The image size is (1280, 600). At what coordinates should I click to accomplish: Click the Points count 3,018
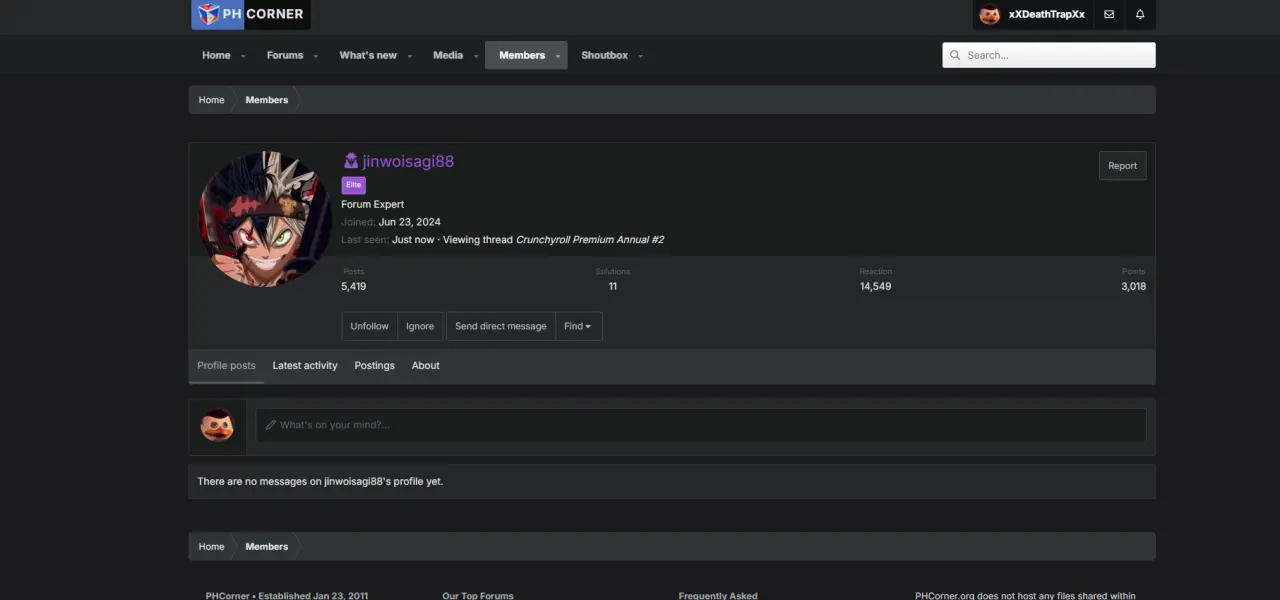[x=1133, y=286]
